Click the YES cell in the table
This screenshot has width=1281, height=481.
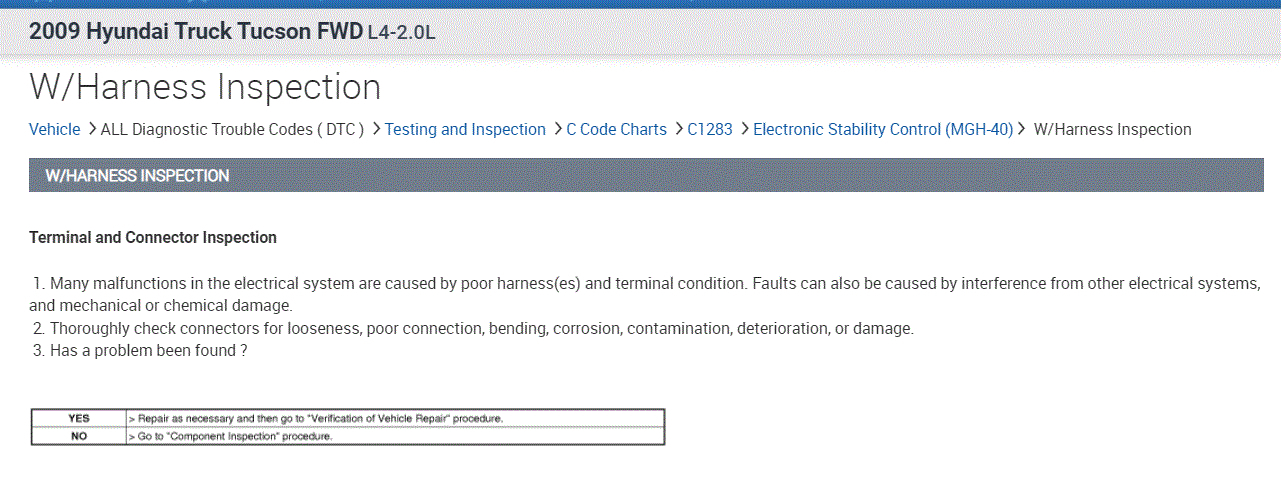[79, 418]
